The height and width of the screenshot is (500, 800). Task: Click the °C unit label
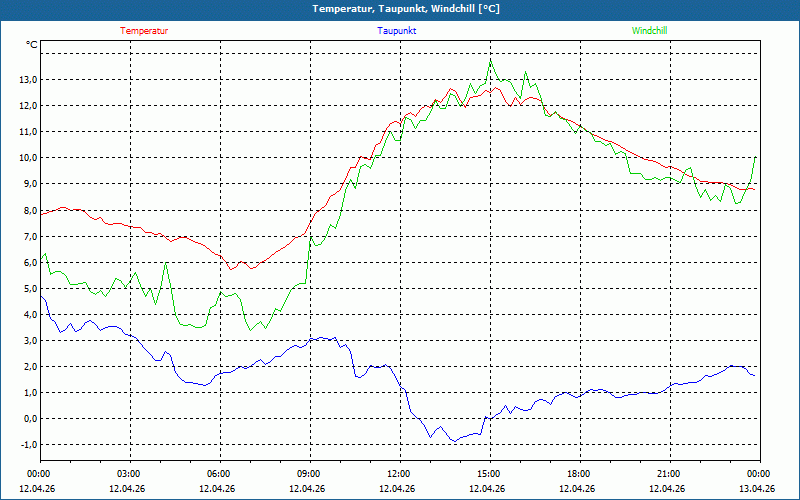(x=32, y=45)
